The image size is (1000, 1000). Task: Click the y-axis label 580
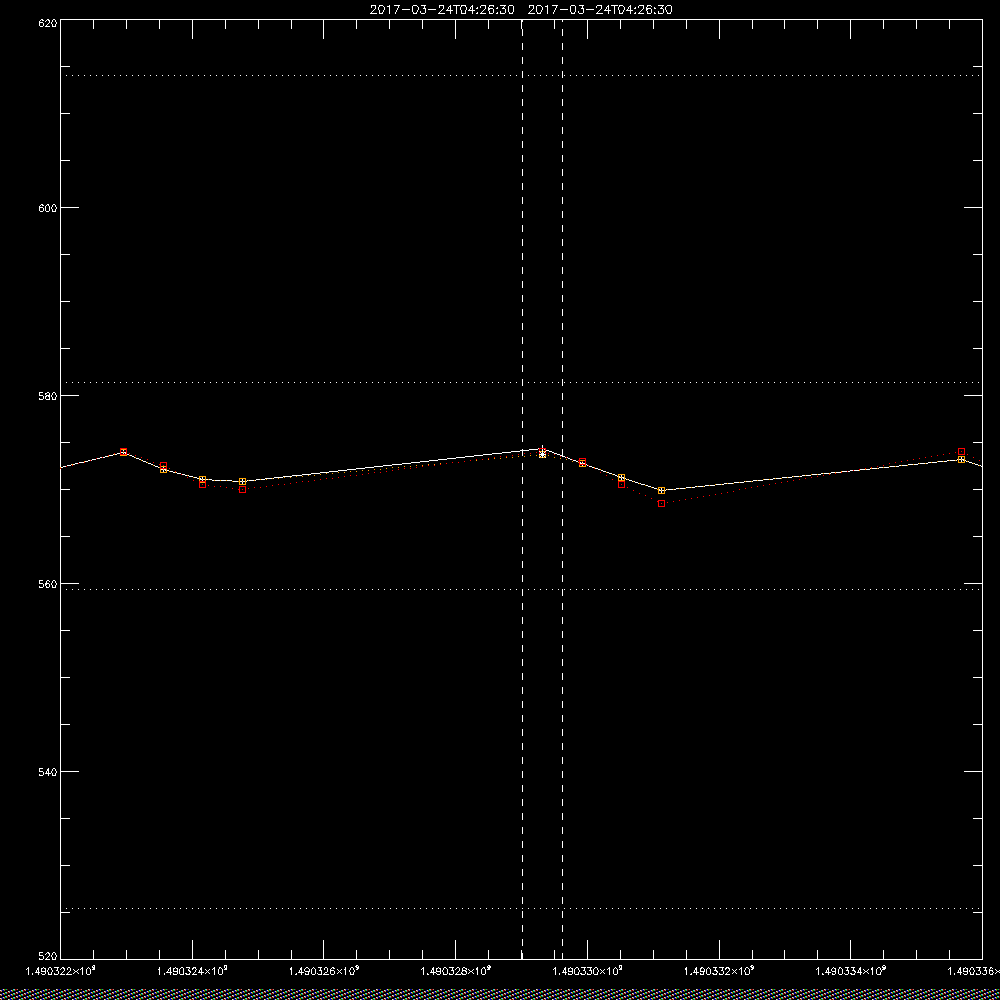(48, 395)
